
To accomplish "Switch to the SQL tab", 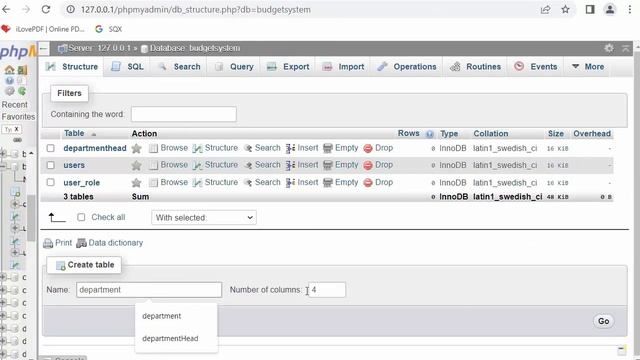I will pyautogui.click(x=128, y=67).
